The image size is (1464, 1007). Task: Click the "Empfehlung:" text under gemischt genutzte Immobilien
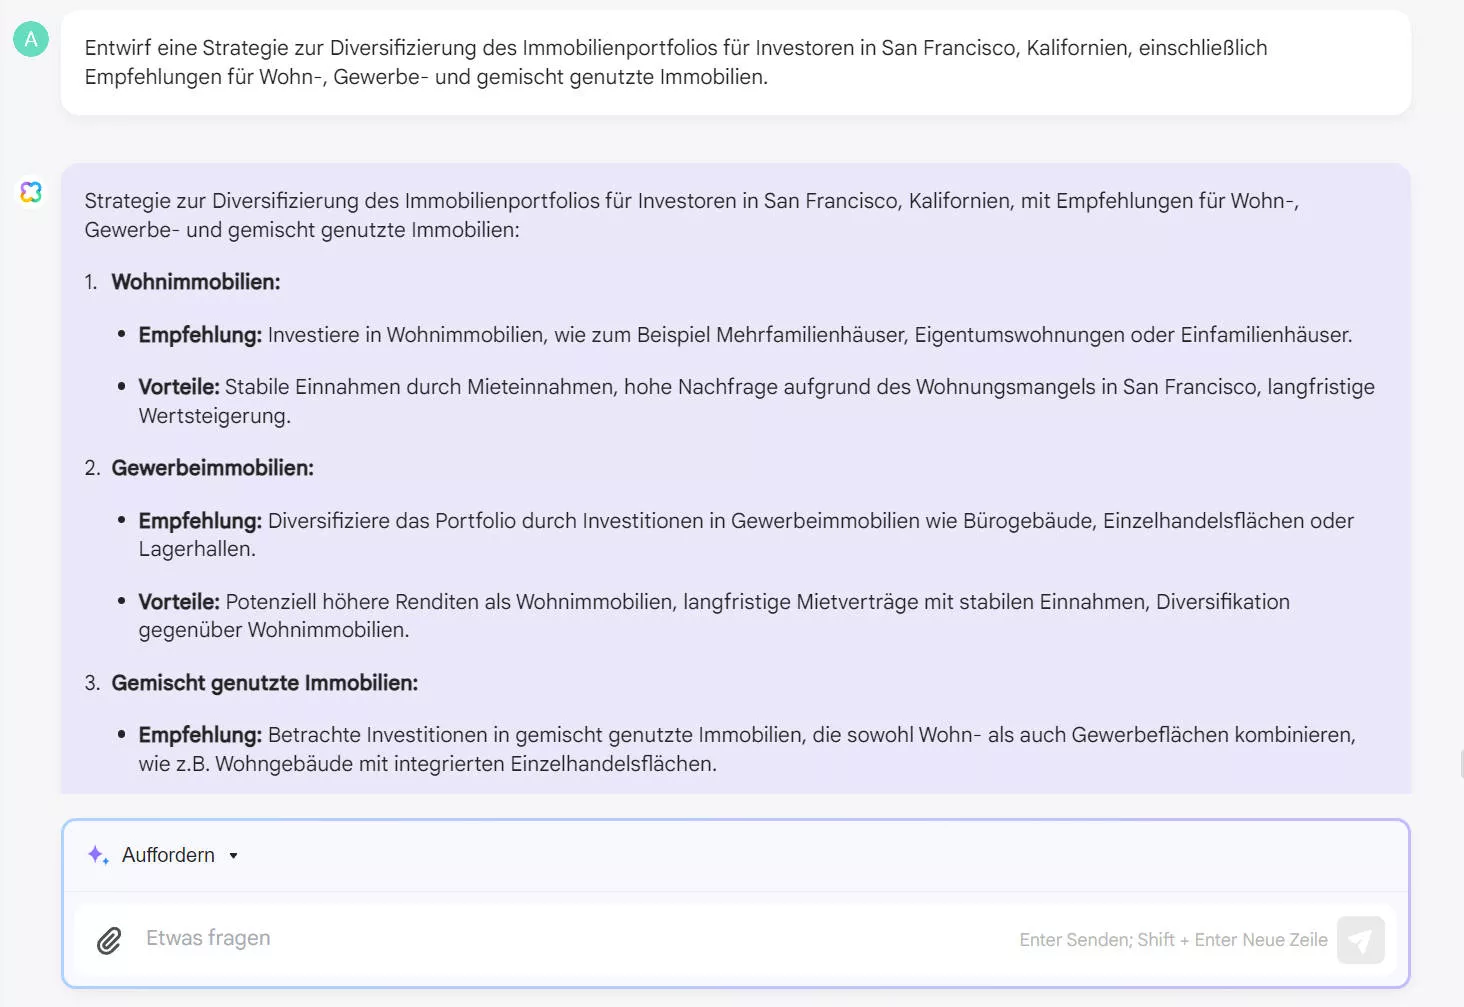coord(200,735)
